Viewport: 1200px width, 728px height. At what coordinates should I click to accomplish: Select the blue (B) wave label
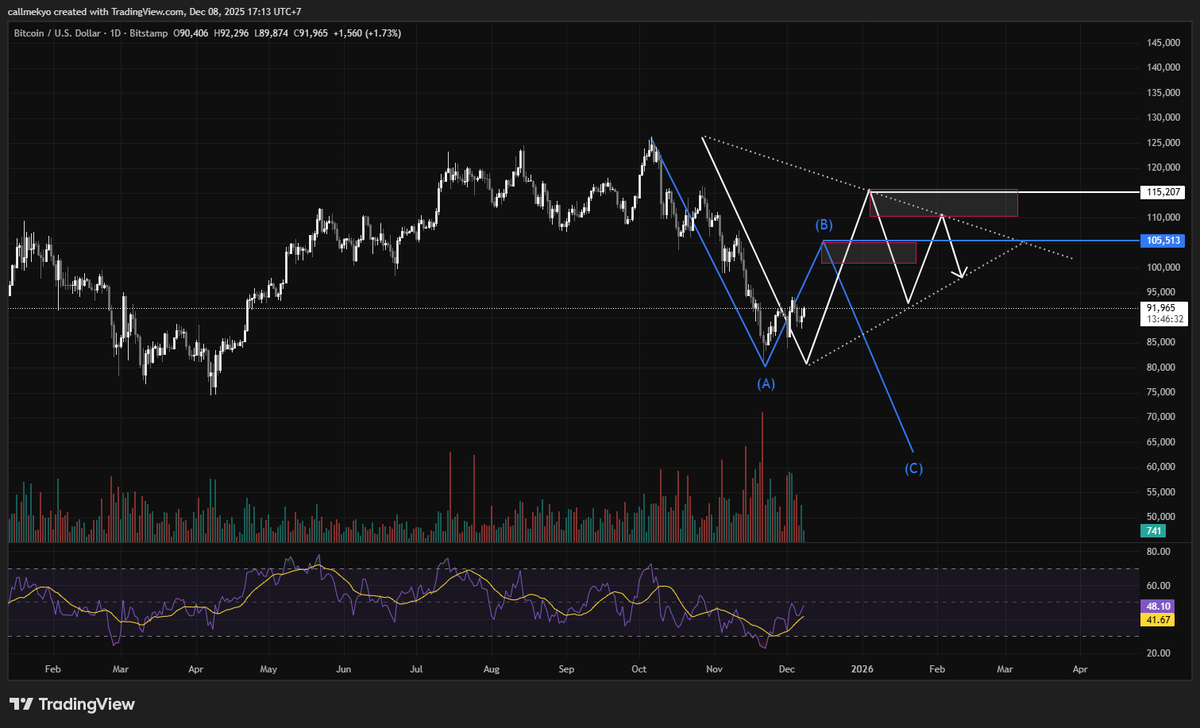pos(824,225)
